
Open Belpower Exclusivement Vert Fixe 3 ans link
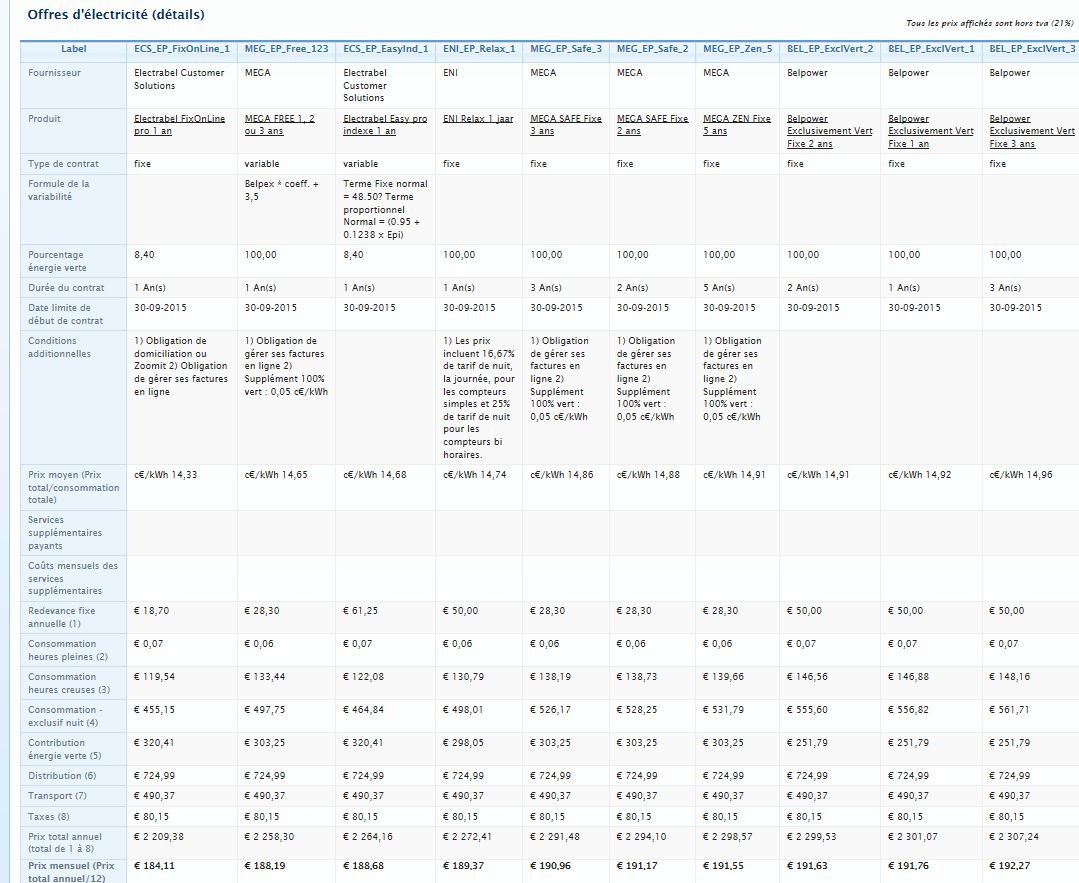(x=1032, y=131)
